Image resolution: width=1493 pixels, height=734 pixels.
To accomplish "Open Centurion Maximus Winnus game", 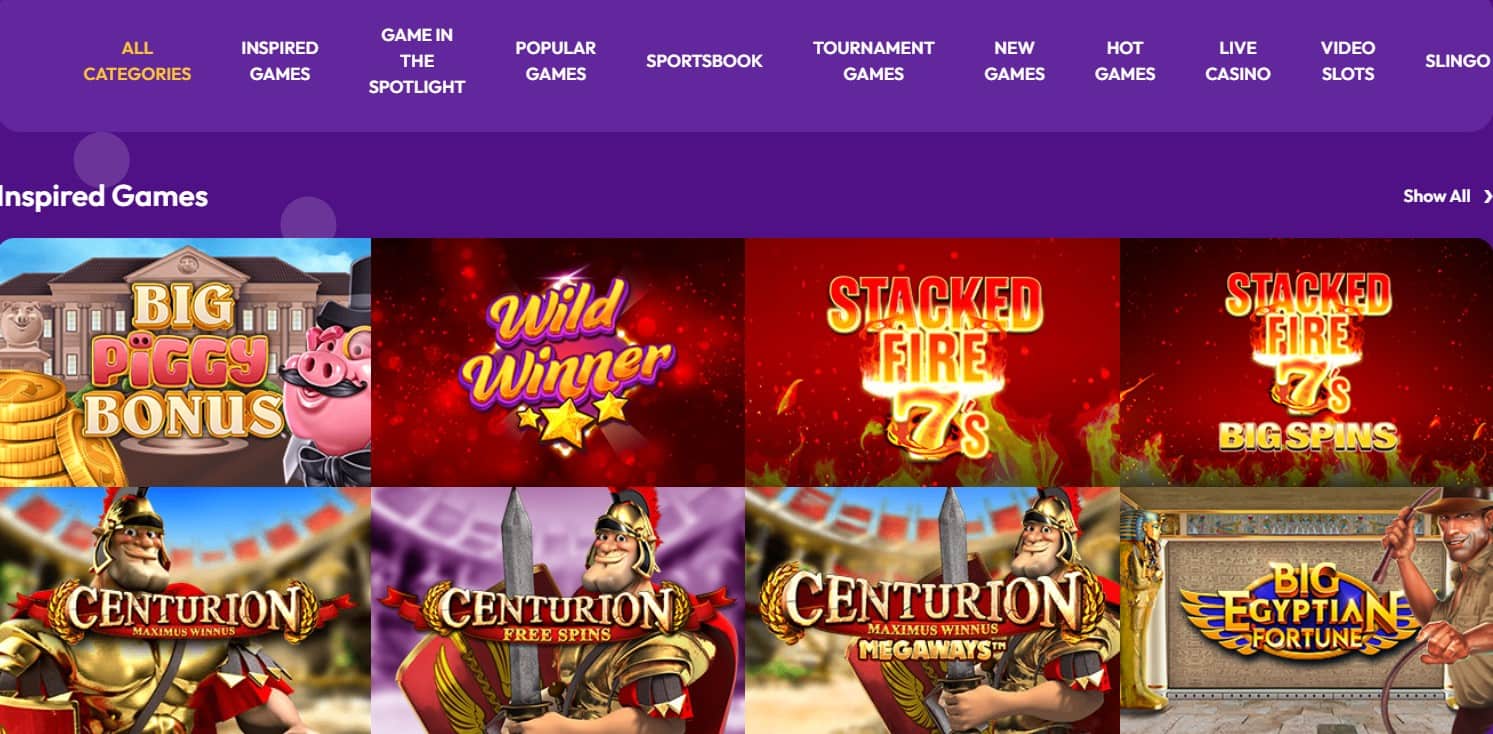I will tap(185, 611).
